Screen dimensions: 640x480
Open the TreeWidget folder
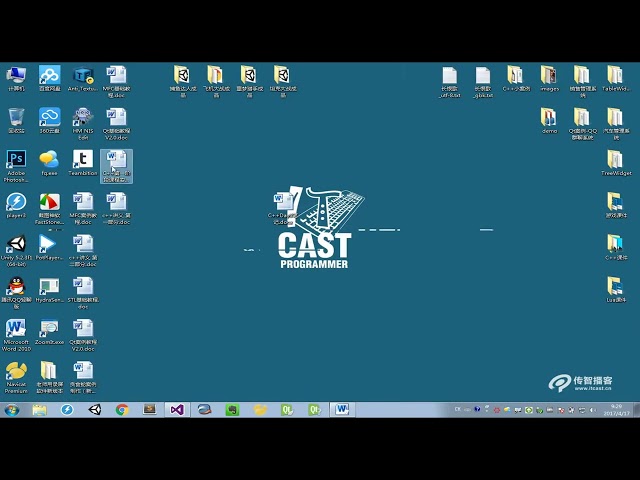coord(615,161)
